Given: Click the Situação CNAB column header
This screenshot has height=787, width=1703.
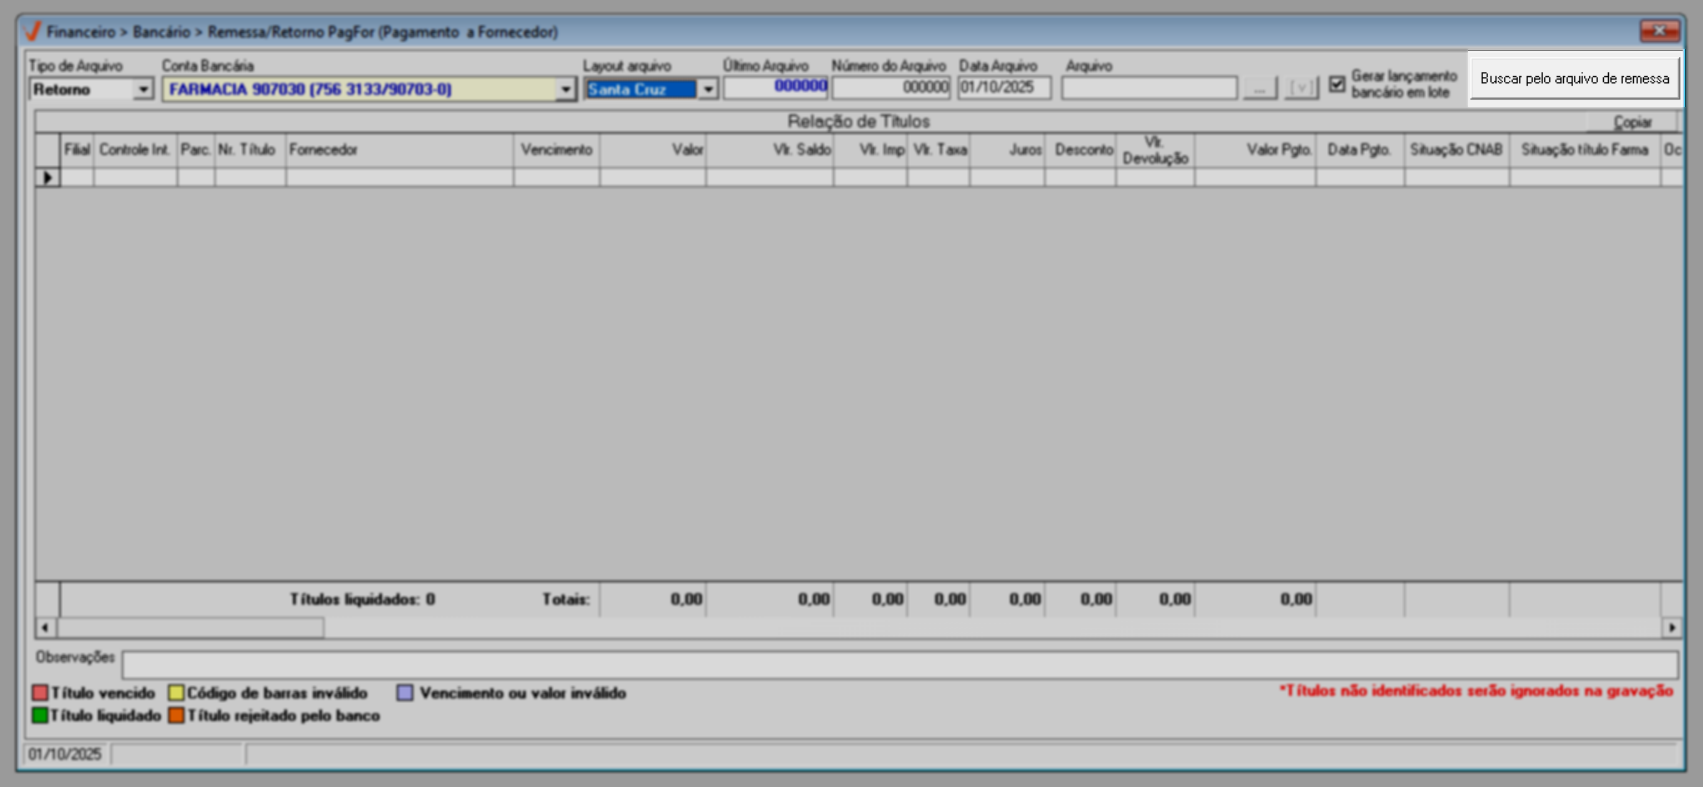Looking at the screenshot, I should pyautogui.click(x=1457, y=150).
